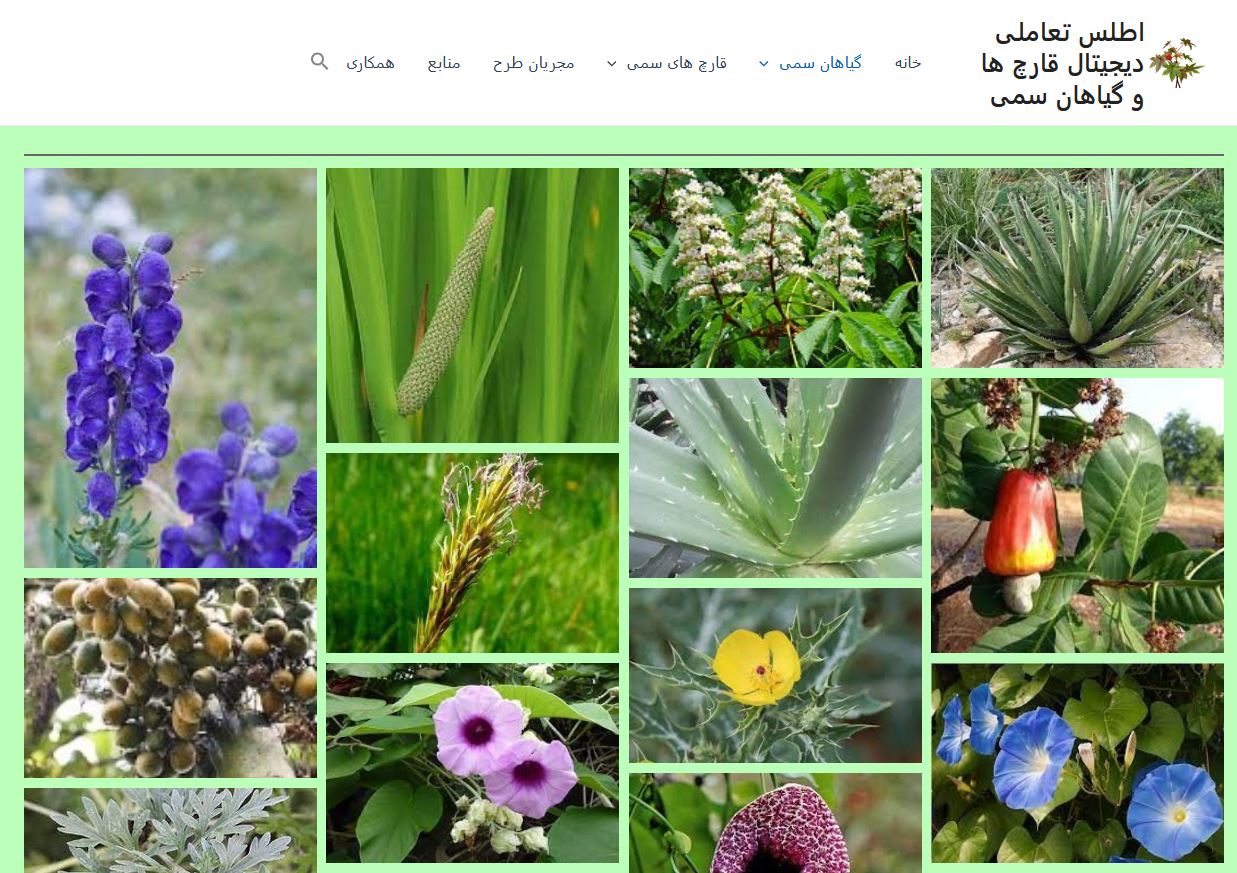This screenshot has width=1237, height=873.
Task: Open the brown seed cluster thumbnail
Action: click(170, 678)
